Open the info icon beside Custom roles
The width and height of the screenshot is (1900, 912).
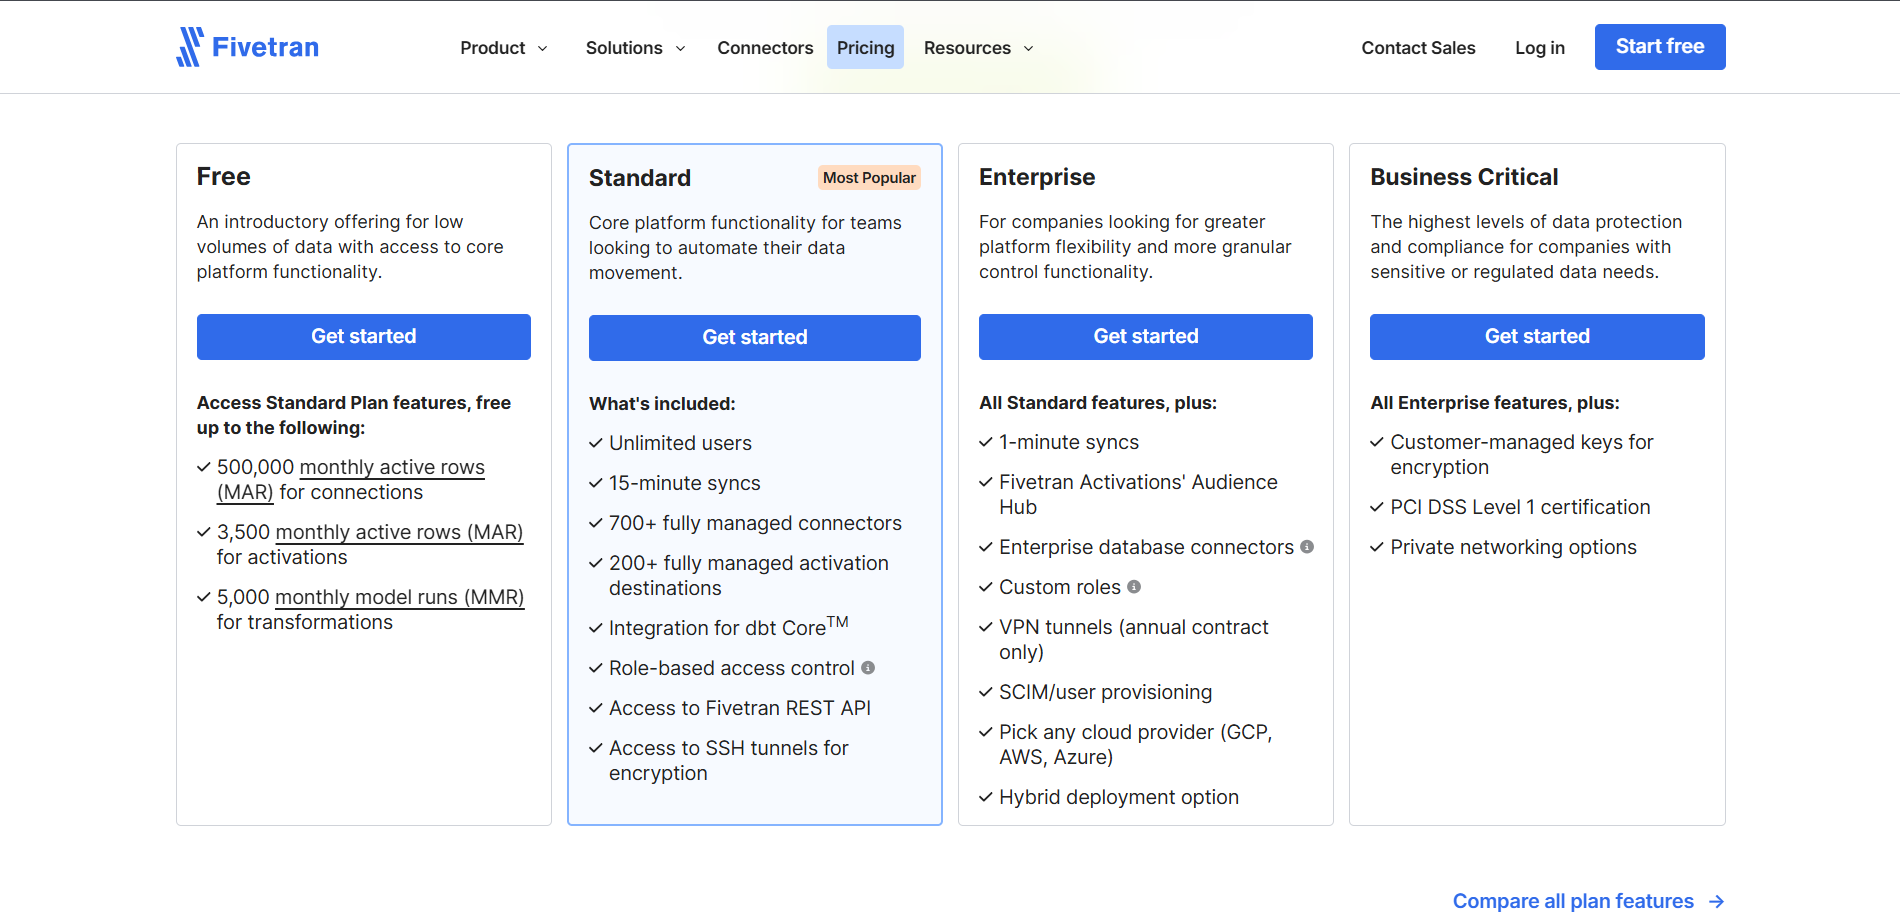[x=1134, y=587]
